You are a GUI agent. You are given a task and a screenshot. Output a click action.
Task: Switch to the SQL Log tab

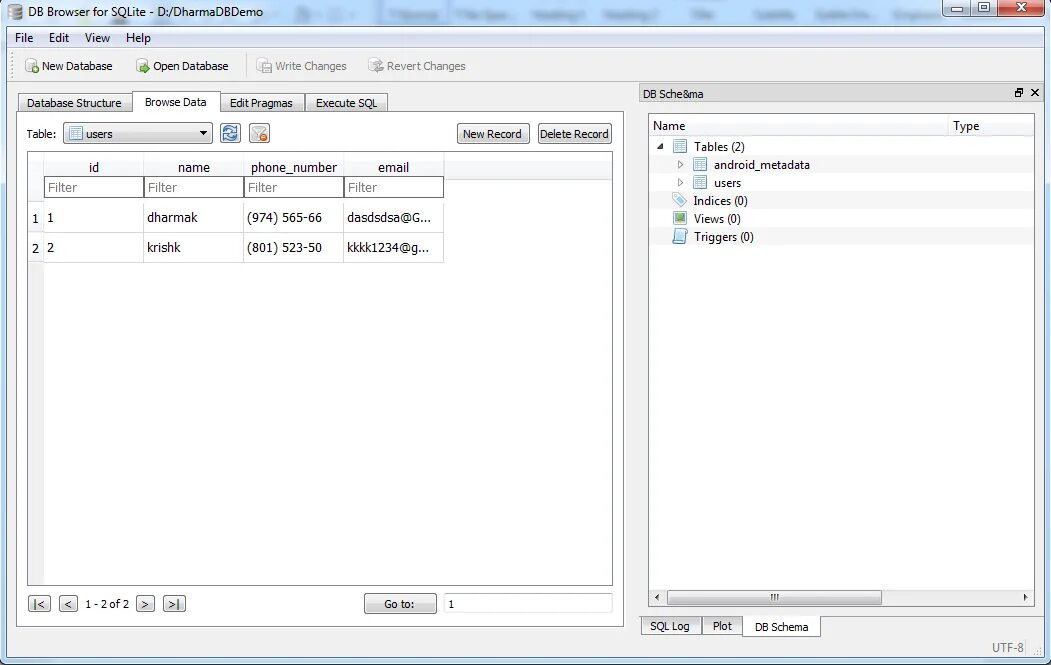pos(670,626)
